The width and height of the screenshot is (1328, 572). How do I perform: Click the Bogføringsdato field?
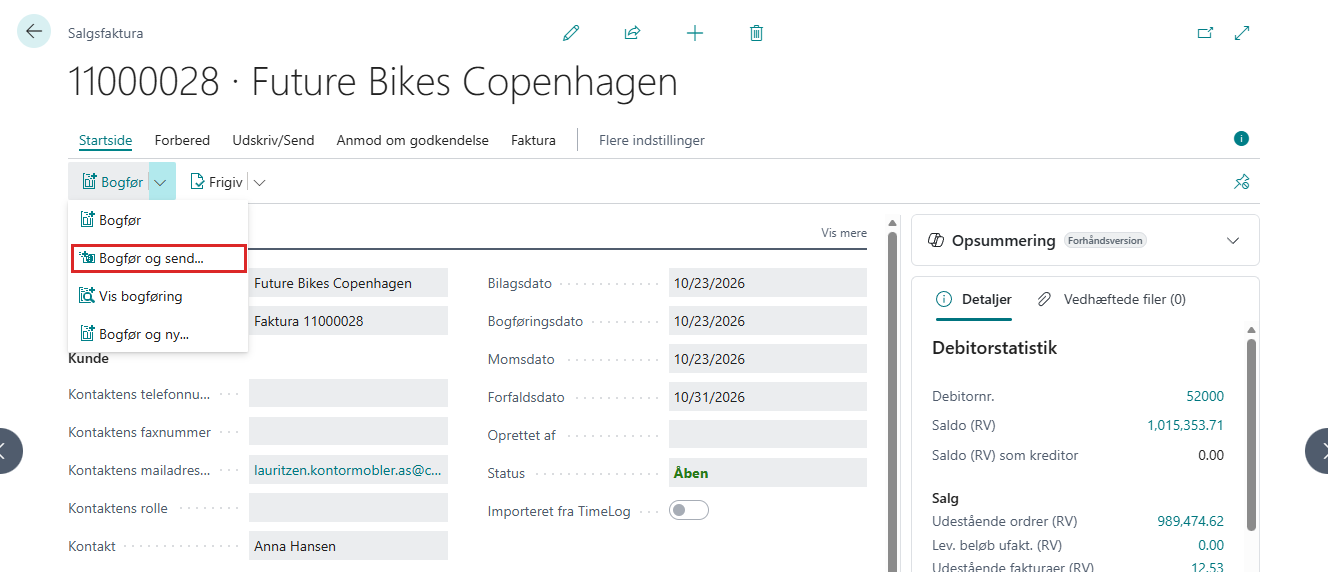tap(768, 321)
